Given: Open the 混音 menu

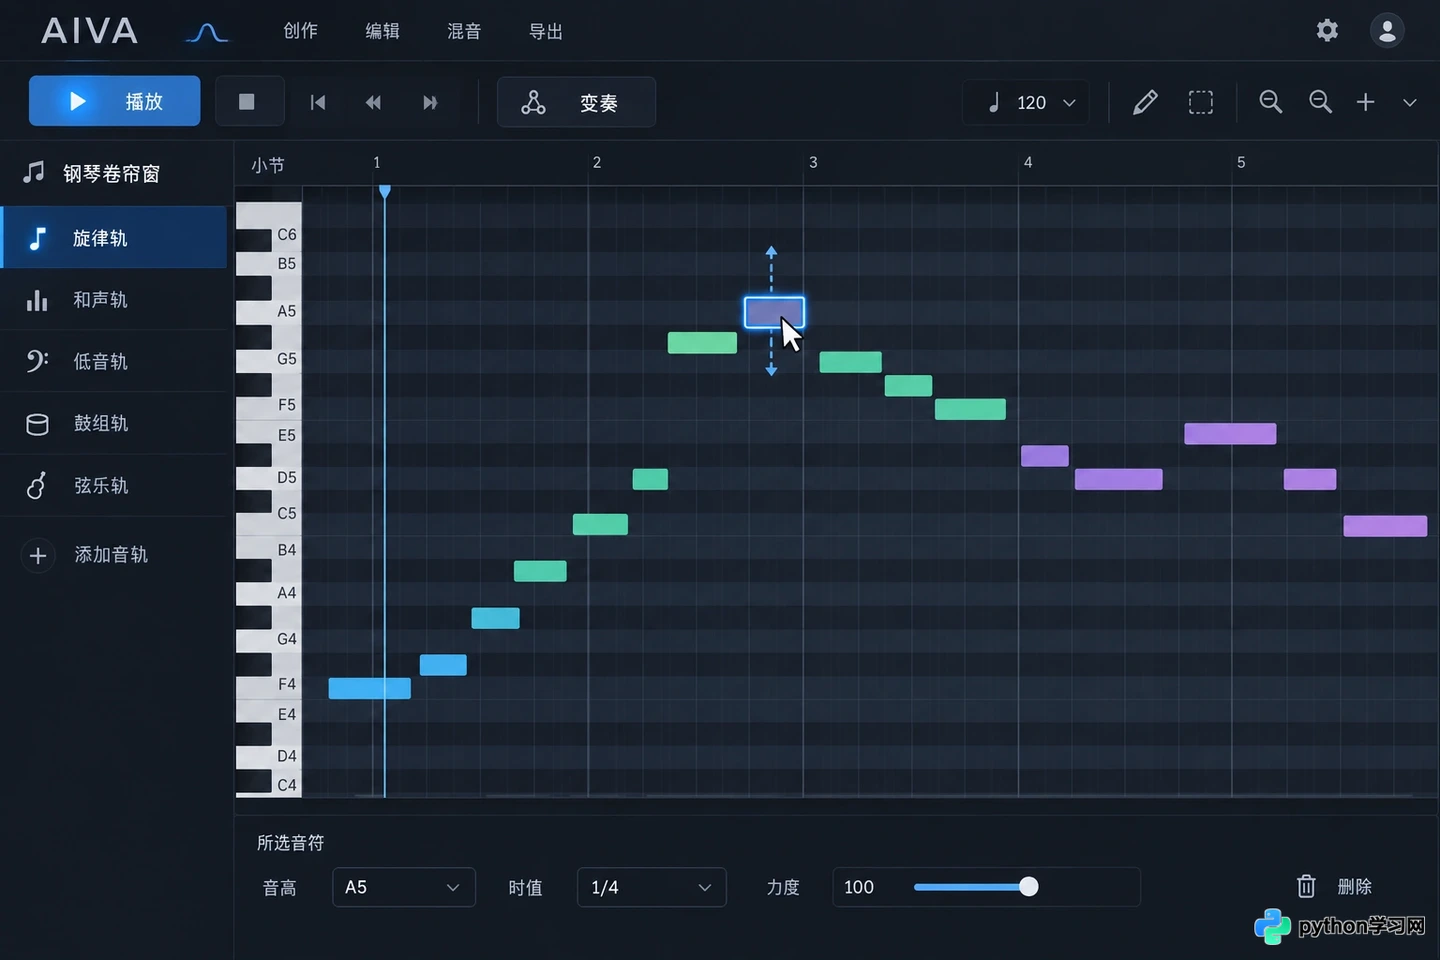Looking at the screenshot, I should pos(464,31).
